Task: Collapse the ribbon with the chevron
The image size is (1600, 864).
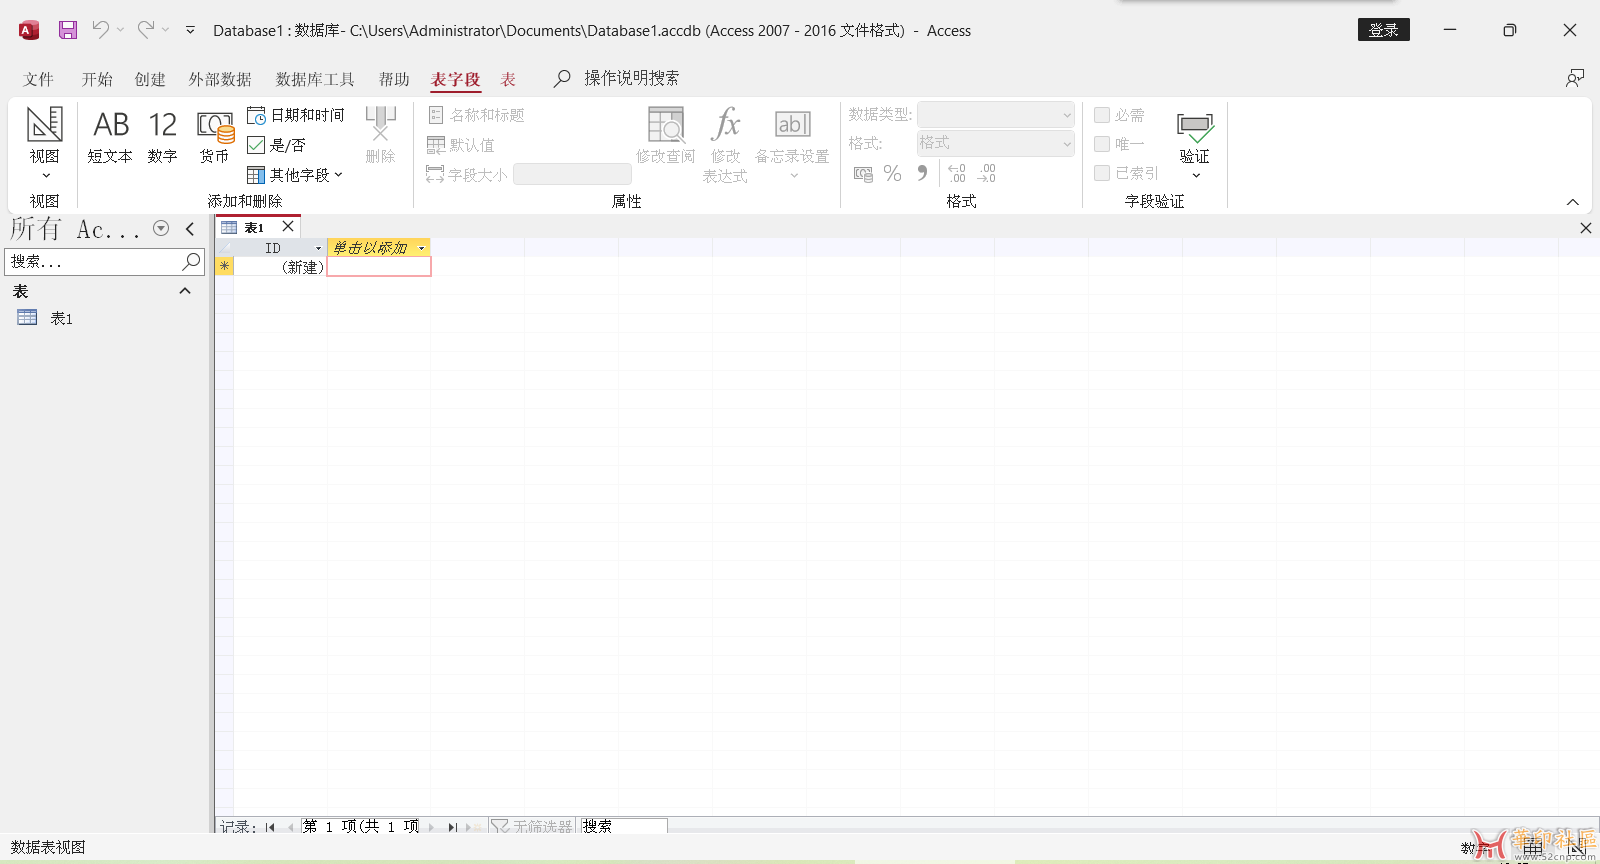Action: [x=1573, y=202]
